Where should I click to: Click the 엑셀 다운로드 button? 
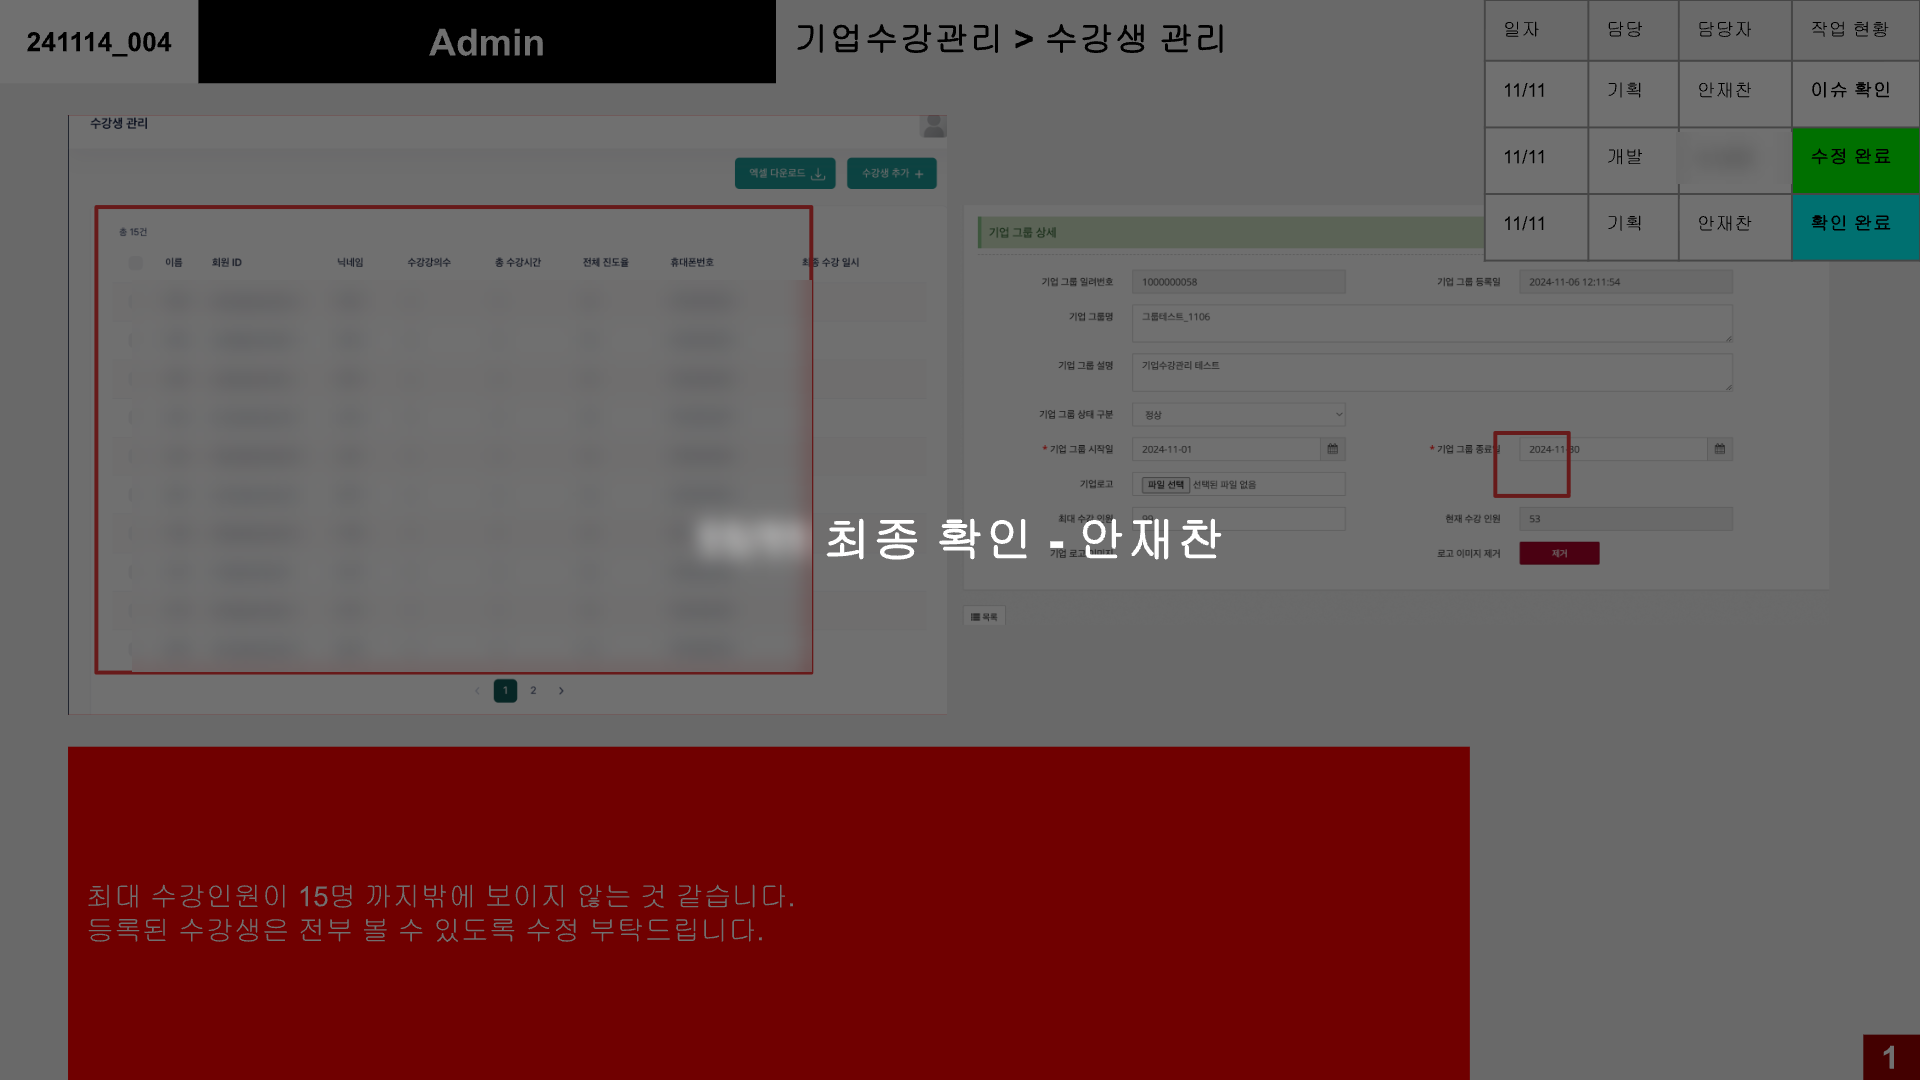click(785, 173)
